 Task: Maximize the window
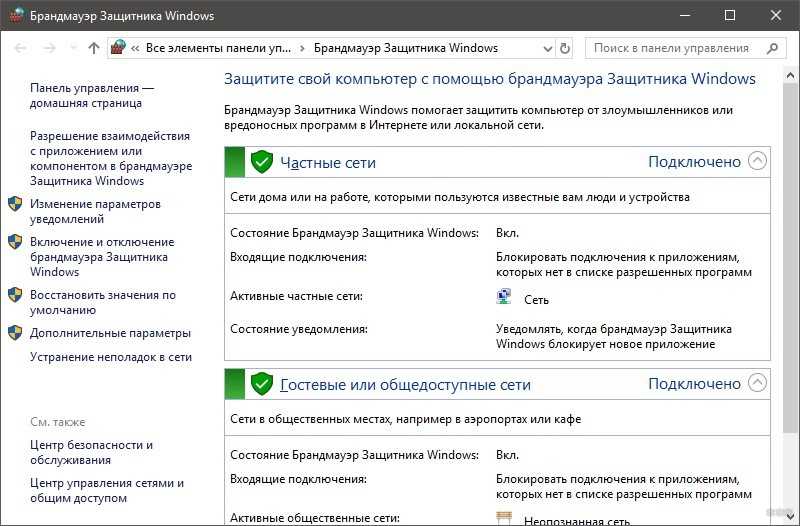[730, 15]
